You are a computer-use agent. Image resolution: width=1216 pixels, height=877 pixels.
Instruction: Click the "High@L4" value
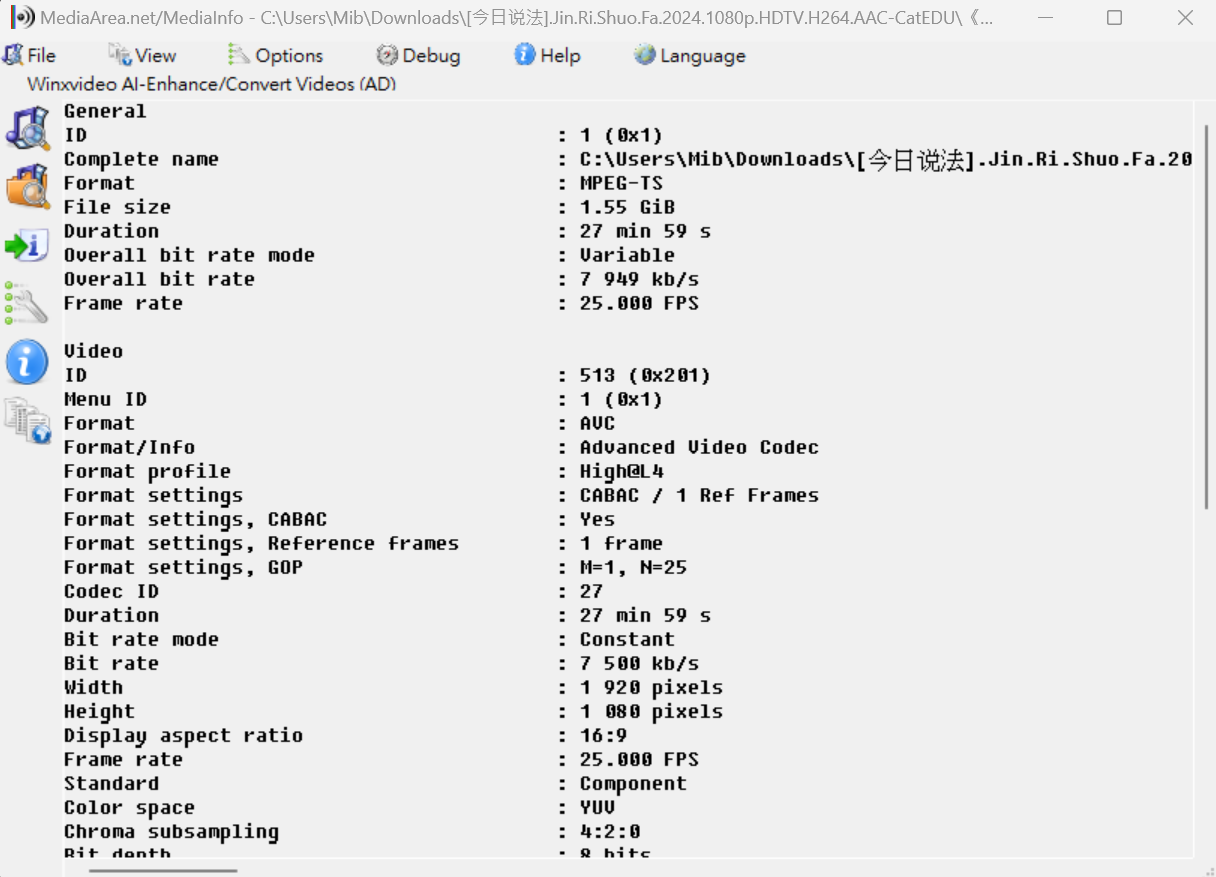(621, 471)
